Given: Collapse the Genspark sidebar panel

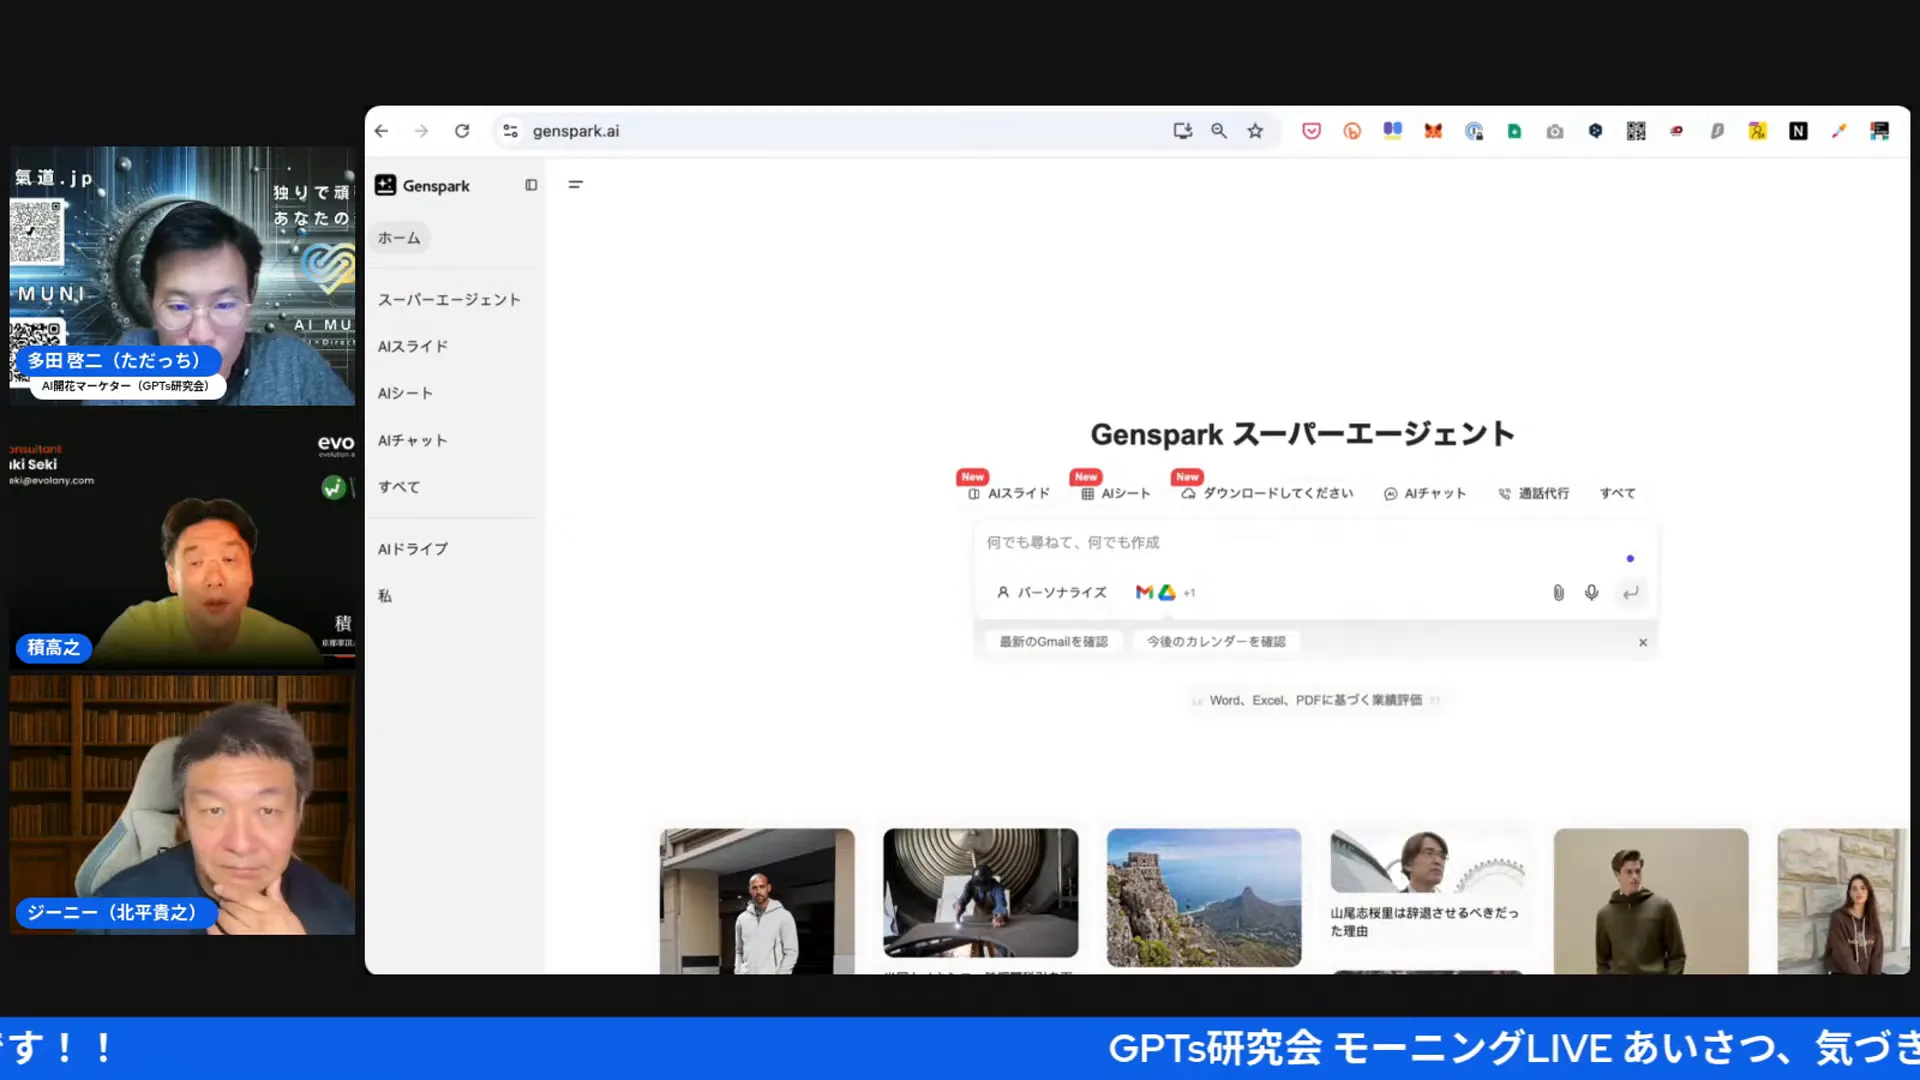Looking at the screenshot, I should pyautogui.click(x=531, y=185).
